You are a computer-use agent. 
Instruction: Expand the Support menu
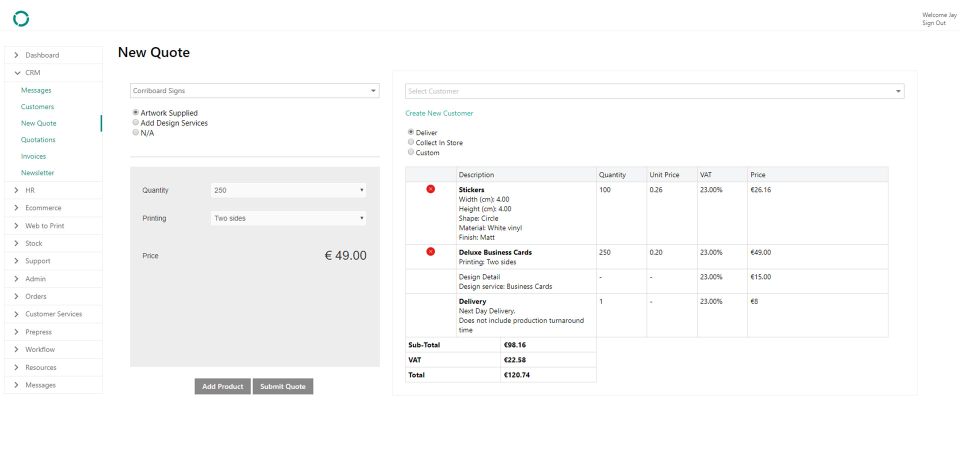(x=53, y=261)
